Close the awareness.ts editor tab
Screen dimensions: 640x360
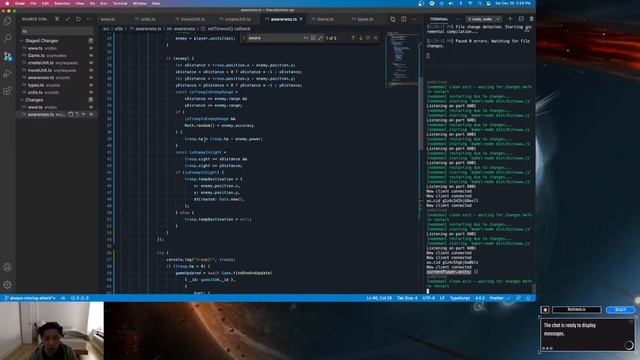[x=301, y=19]
